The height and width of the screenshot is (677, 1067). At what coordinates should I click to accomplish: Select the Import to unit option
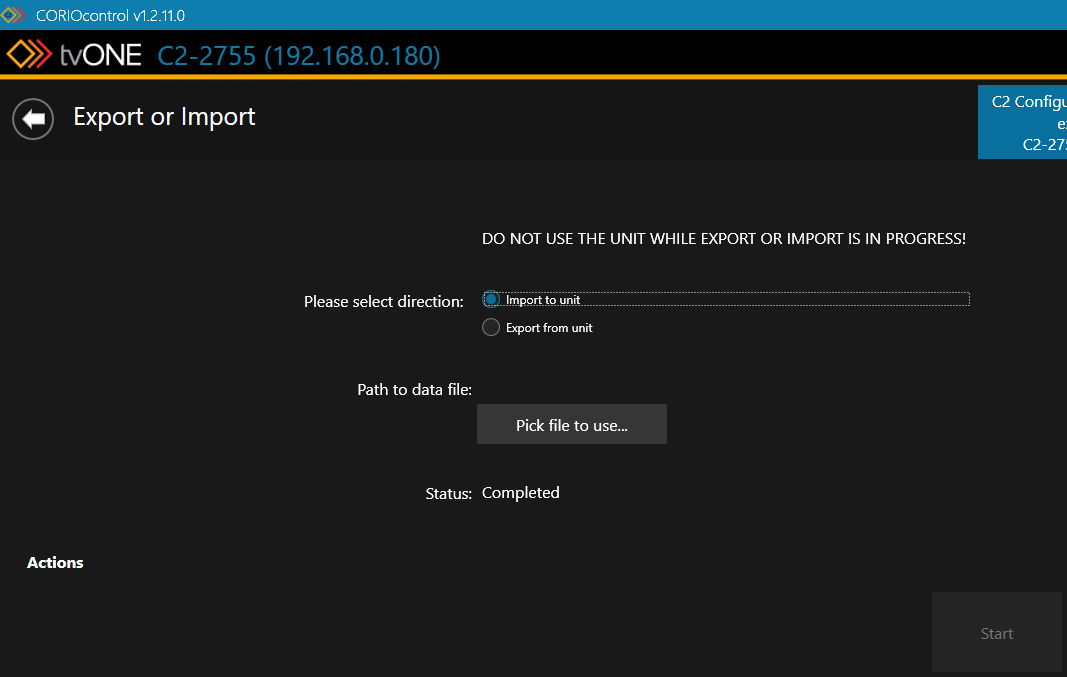(491, 300)
